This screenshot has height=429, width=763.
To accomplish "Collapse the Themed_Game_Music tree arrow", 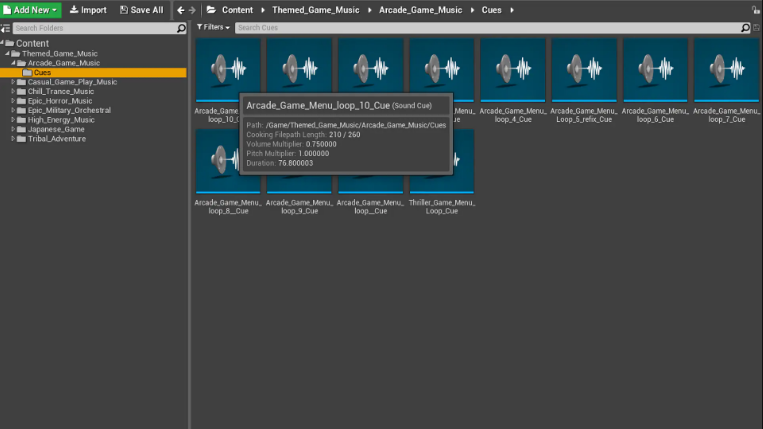I will 7,54.
